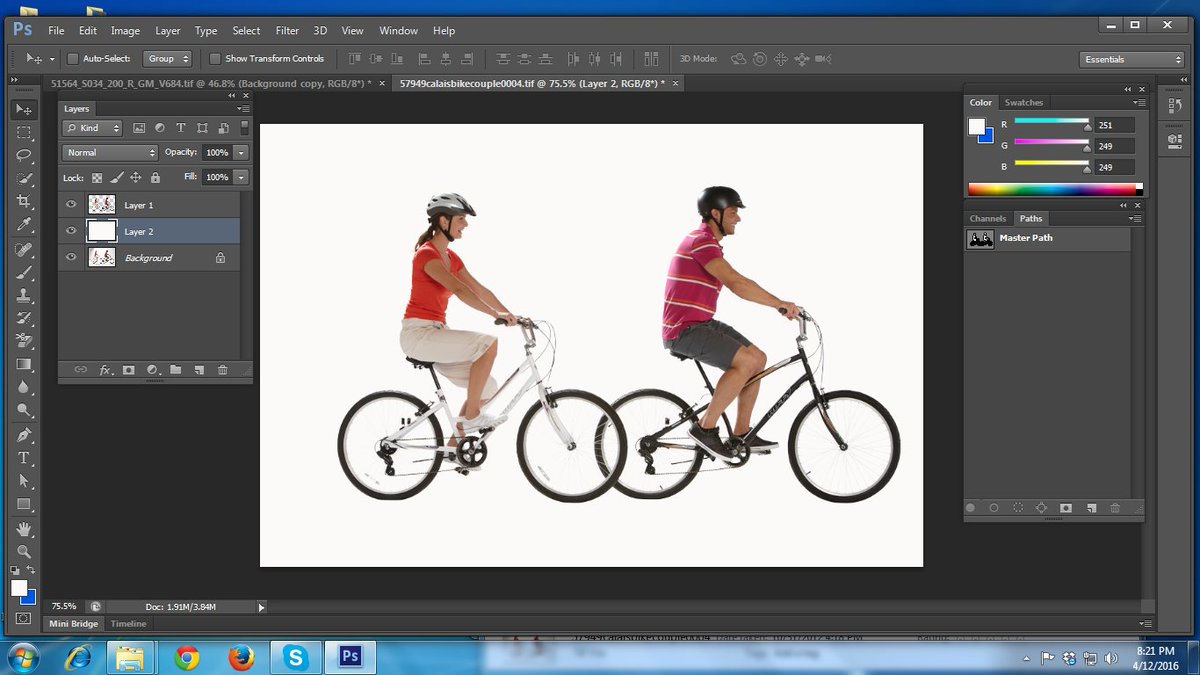1200x675 pixels.
Task: Enable the Auto-Select checkbox
Action: (x=72, y=59)
